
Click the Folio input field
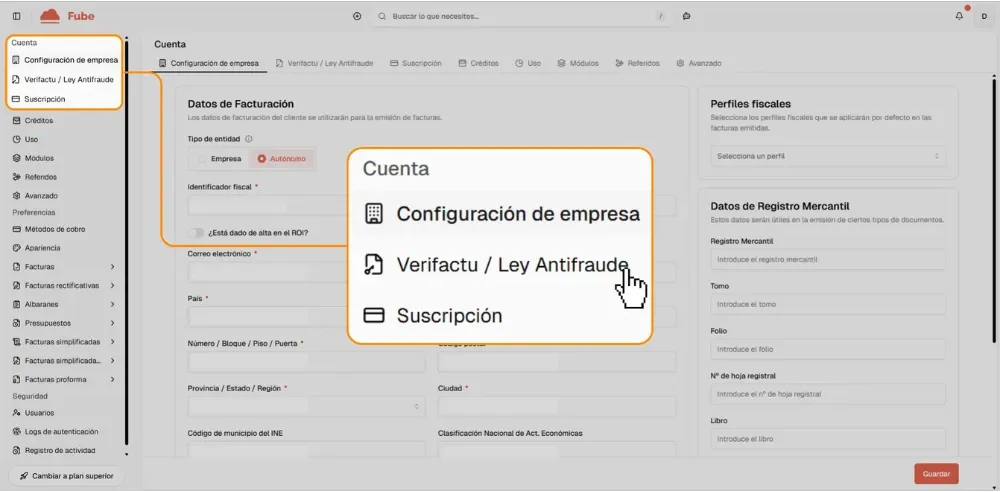pos(828,350)
